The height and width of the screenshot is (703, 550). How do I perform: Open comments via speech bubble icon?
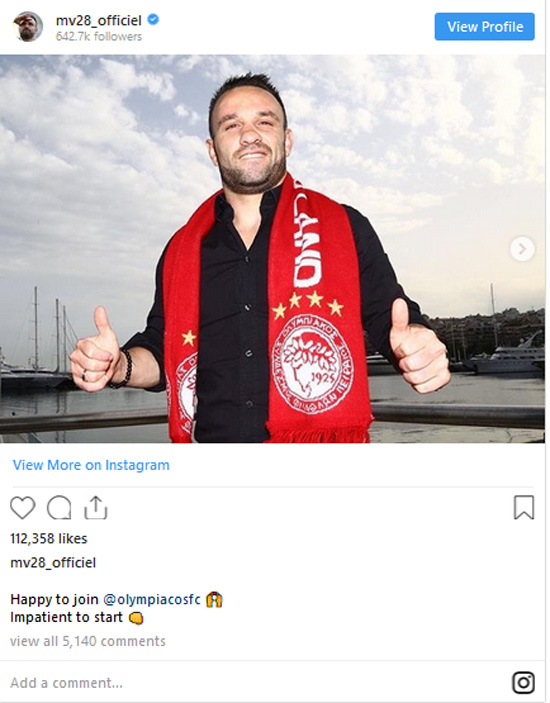(59, 508)
